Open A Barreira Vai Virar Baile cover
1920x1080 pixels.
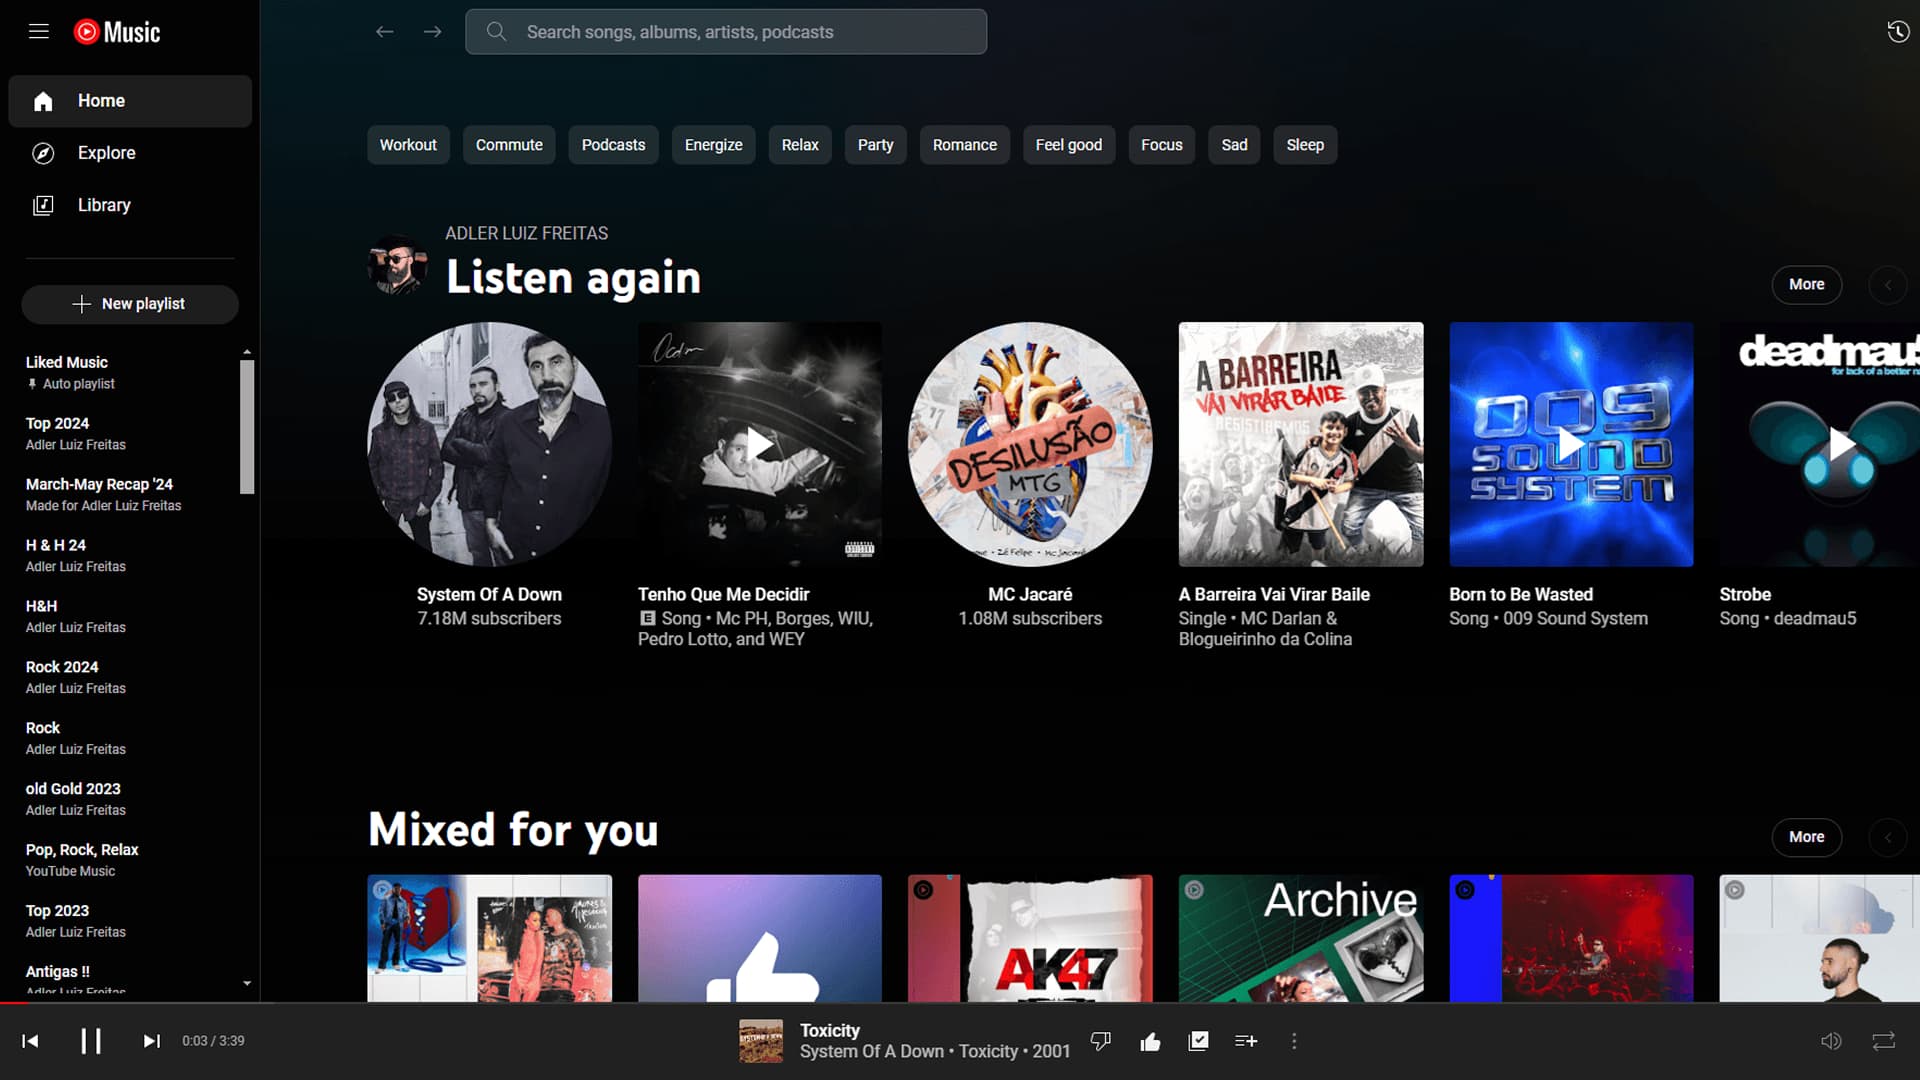[x=1301, y=444]
